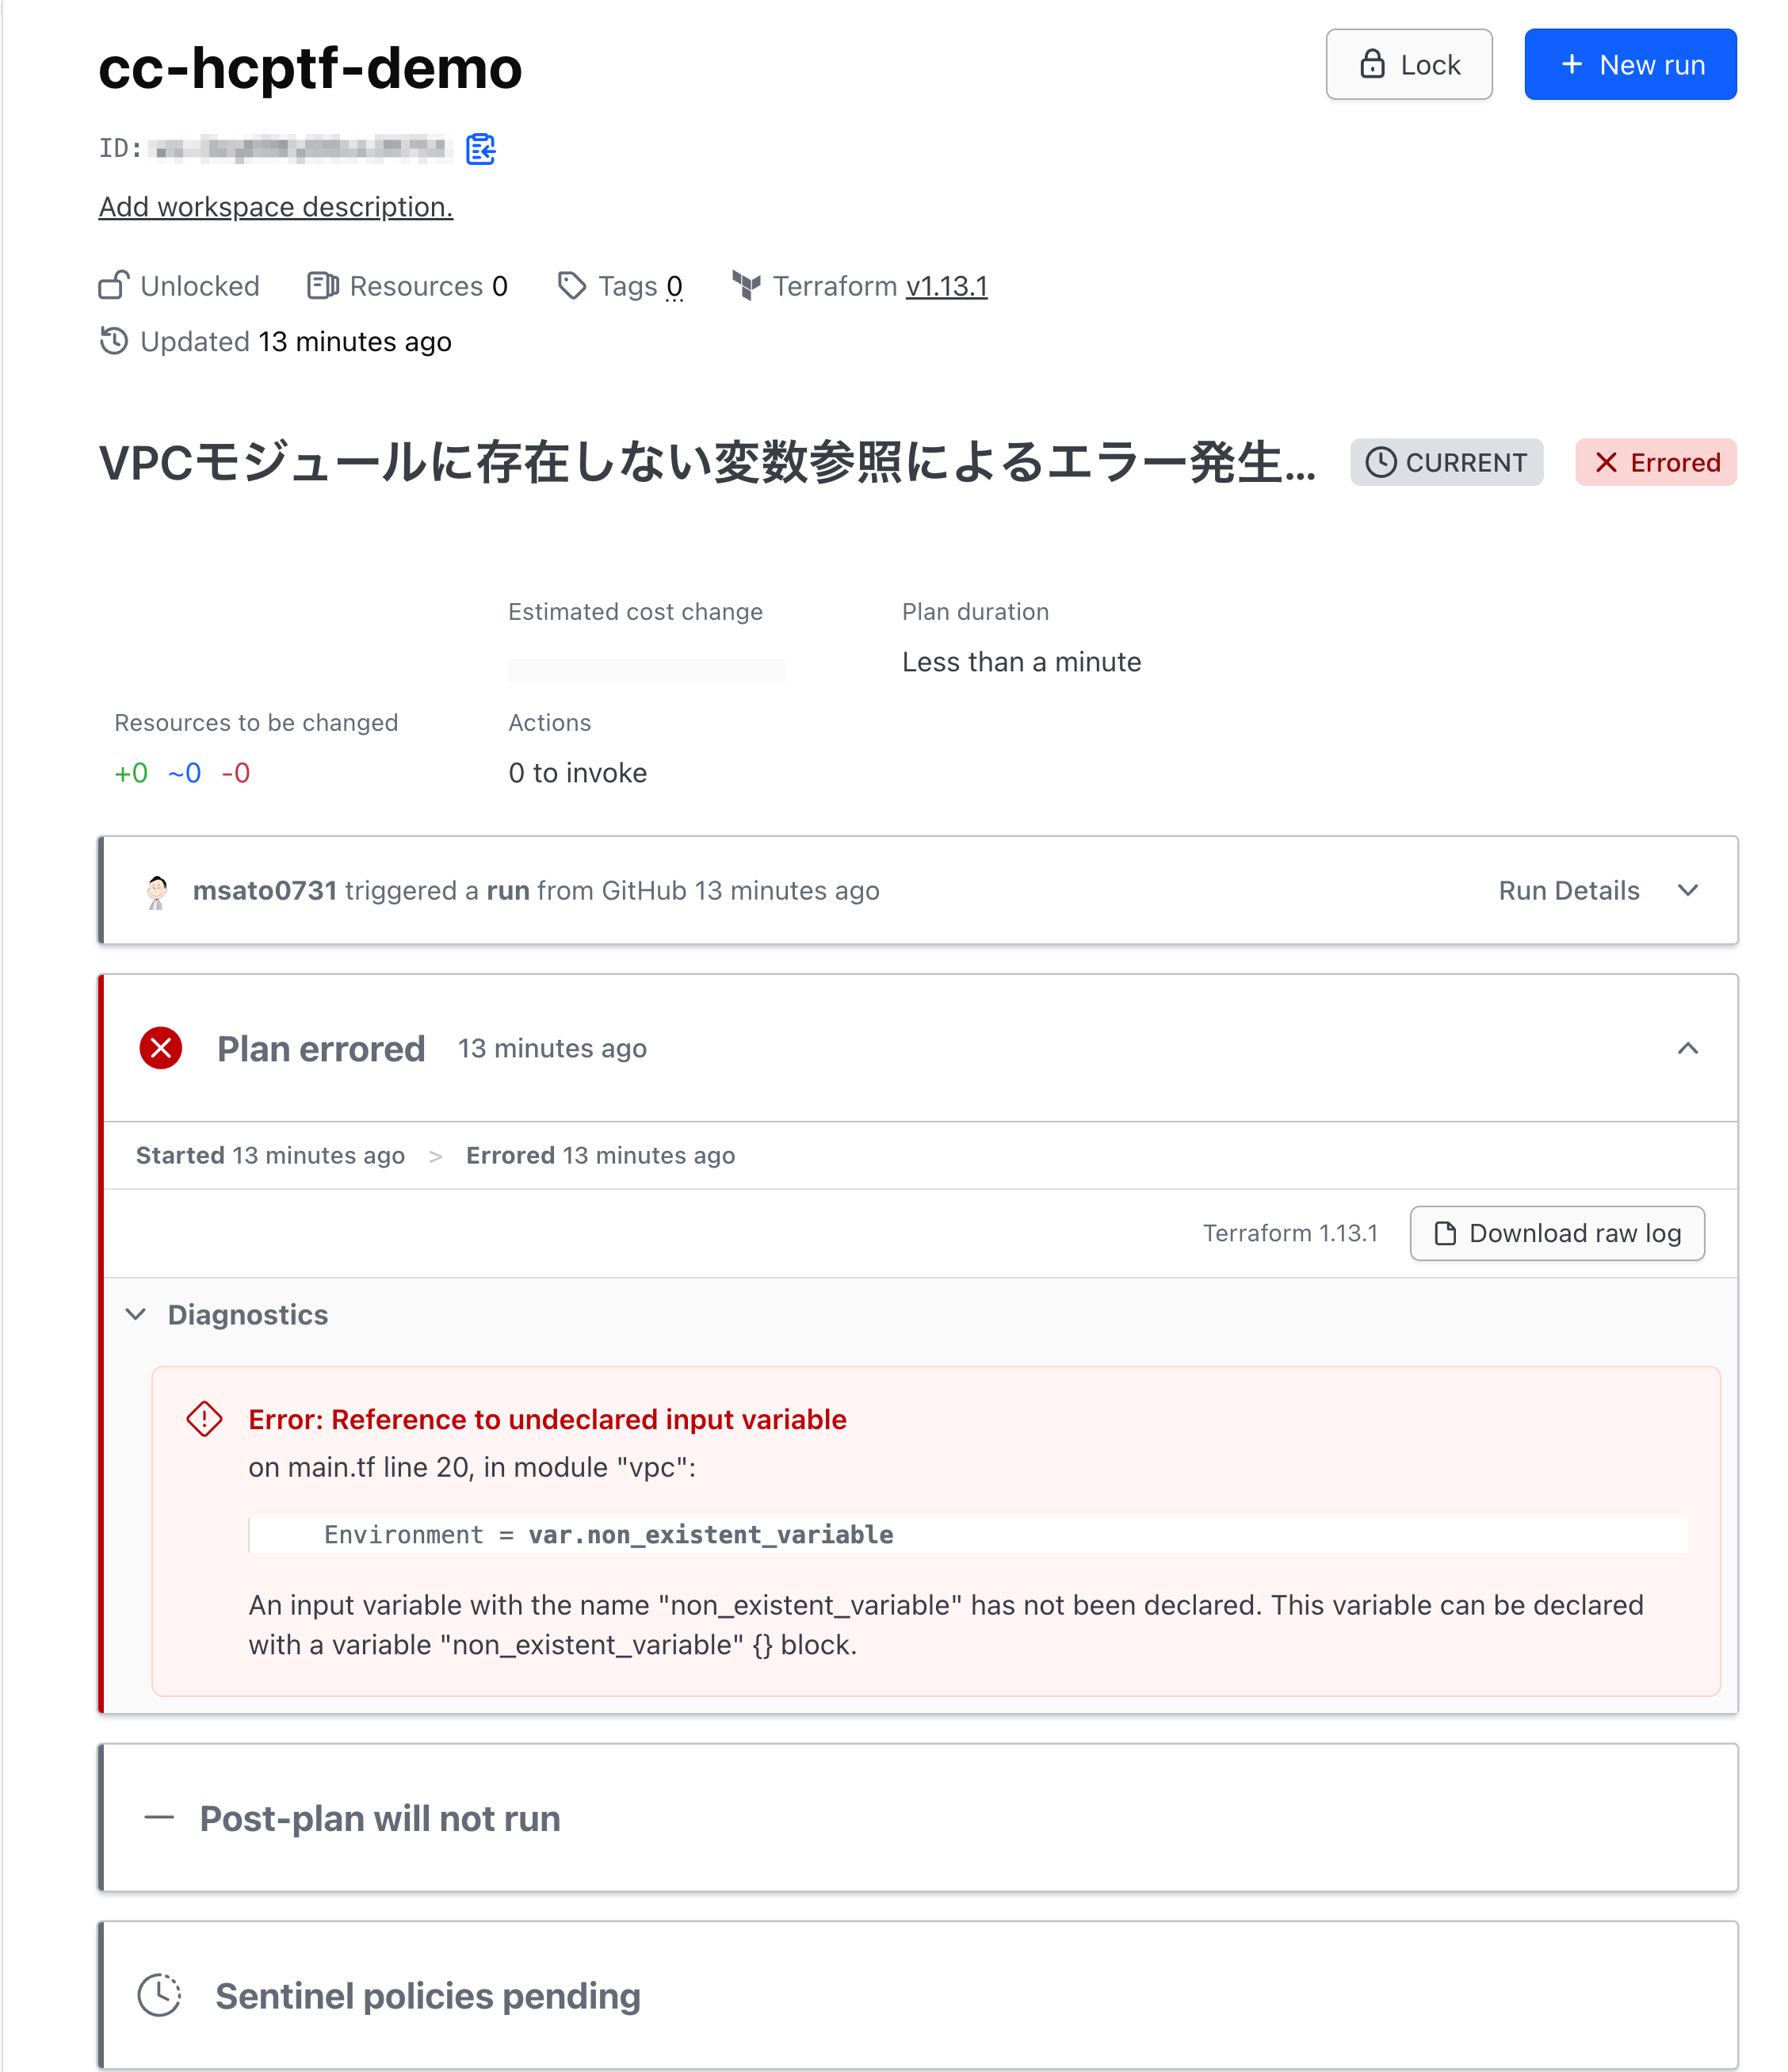Screen dimensions: 1788x2072
Task: Click the Resources icon
Action: point(322,286)
